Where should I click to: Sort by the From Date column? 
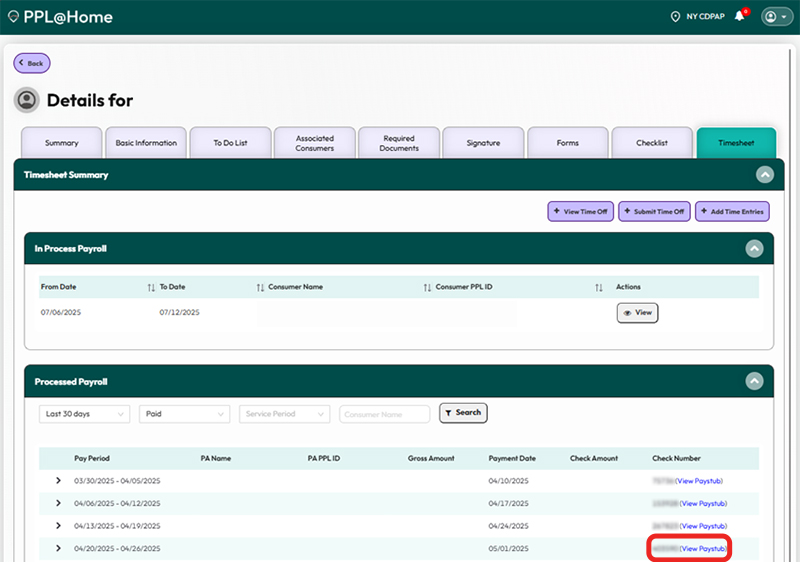click(x=151, y=288)
